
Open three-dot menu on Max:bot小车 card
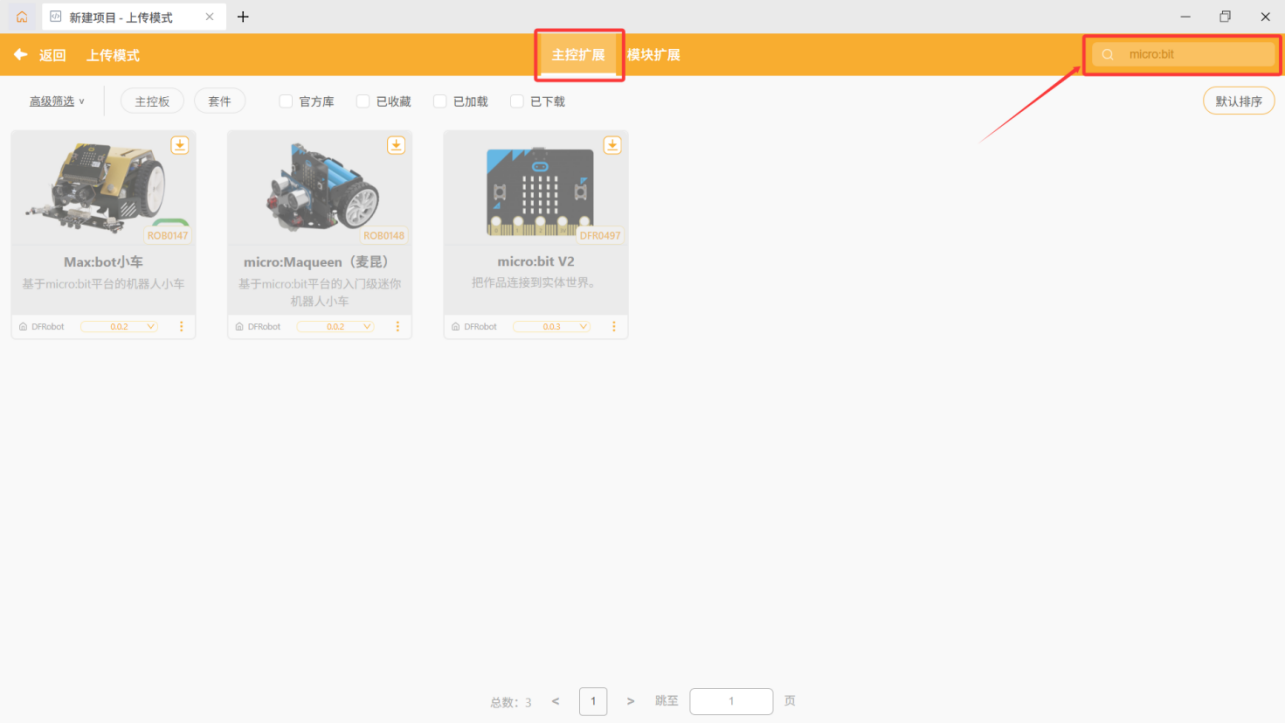coord(181,327)
